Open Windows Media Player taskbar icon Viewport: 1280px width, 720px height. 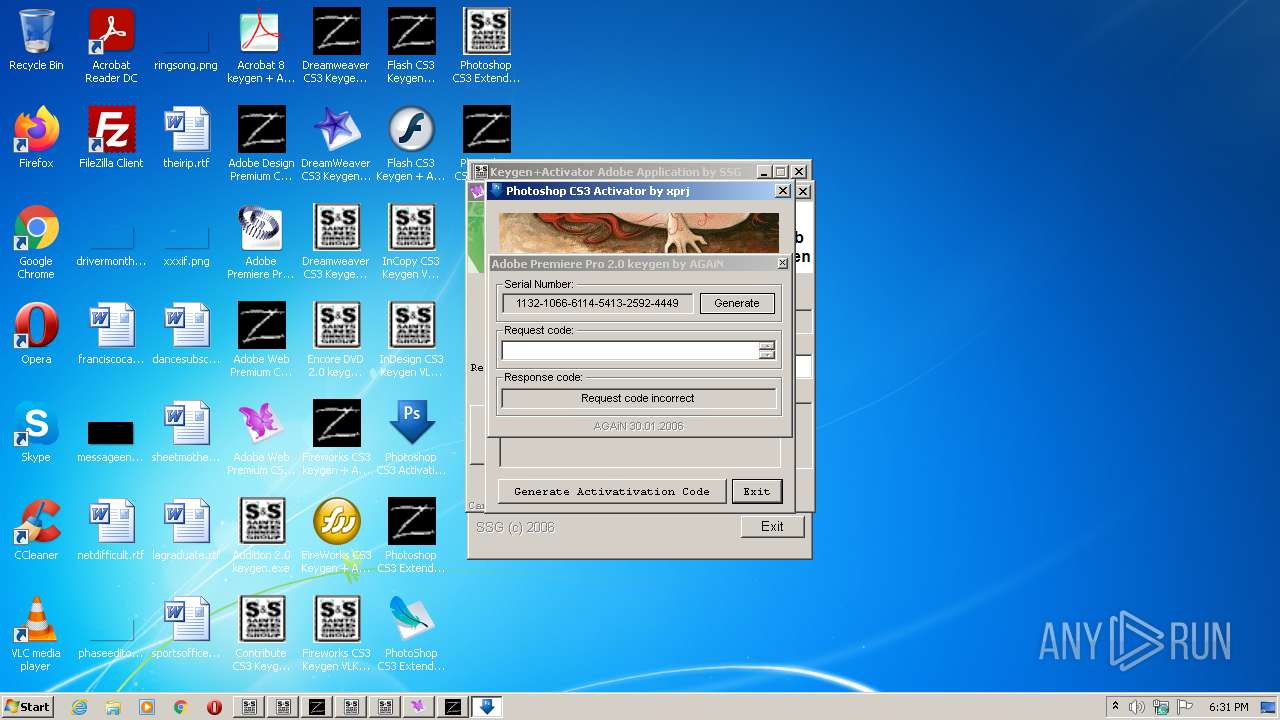[147, 707]
